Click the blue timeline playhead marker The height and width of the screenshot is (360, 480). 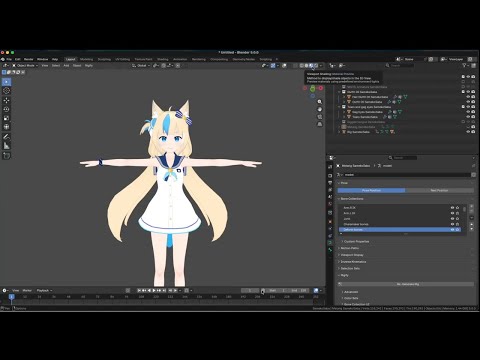click(11, 297)
